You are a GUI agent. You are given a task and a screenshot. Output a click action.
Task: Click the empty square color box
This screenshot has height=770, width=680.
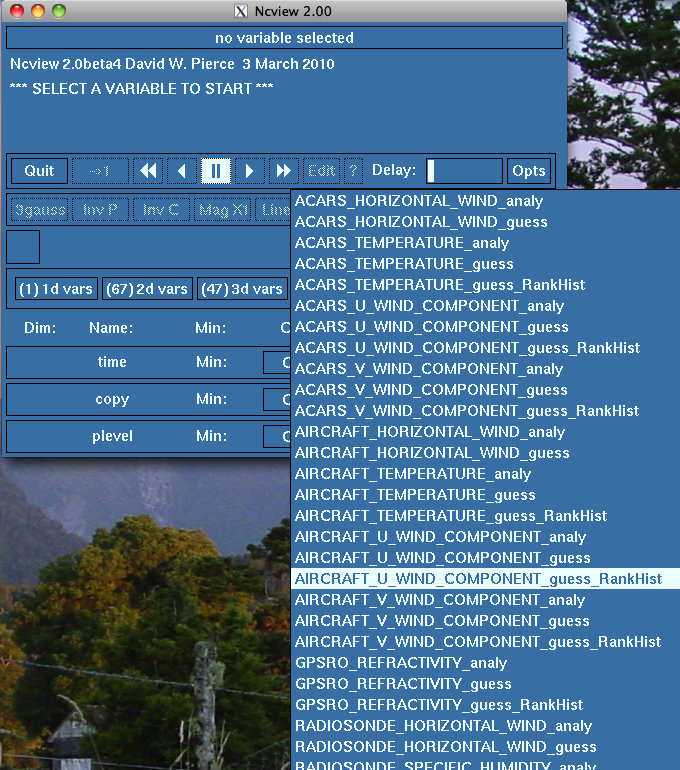pyautogui.click(x=23, y=247)
